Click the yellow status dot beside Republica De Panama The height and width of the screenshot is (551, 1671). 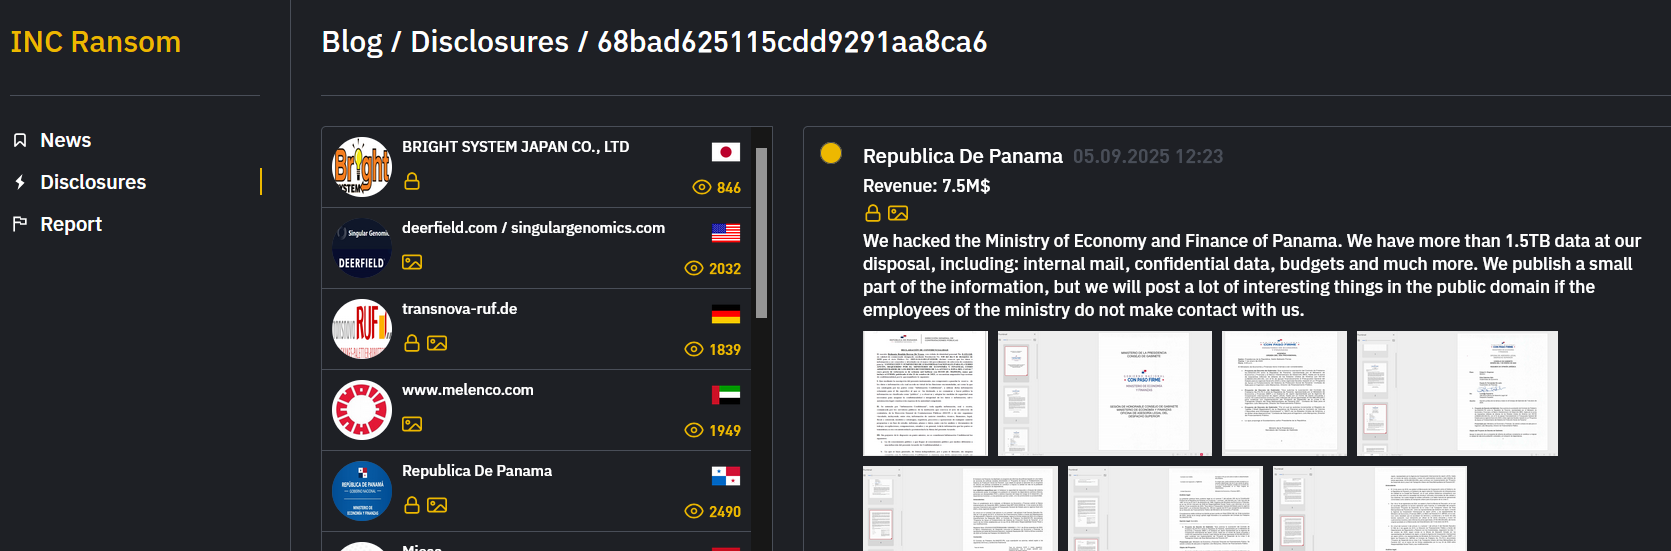pos(830,153)
